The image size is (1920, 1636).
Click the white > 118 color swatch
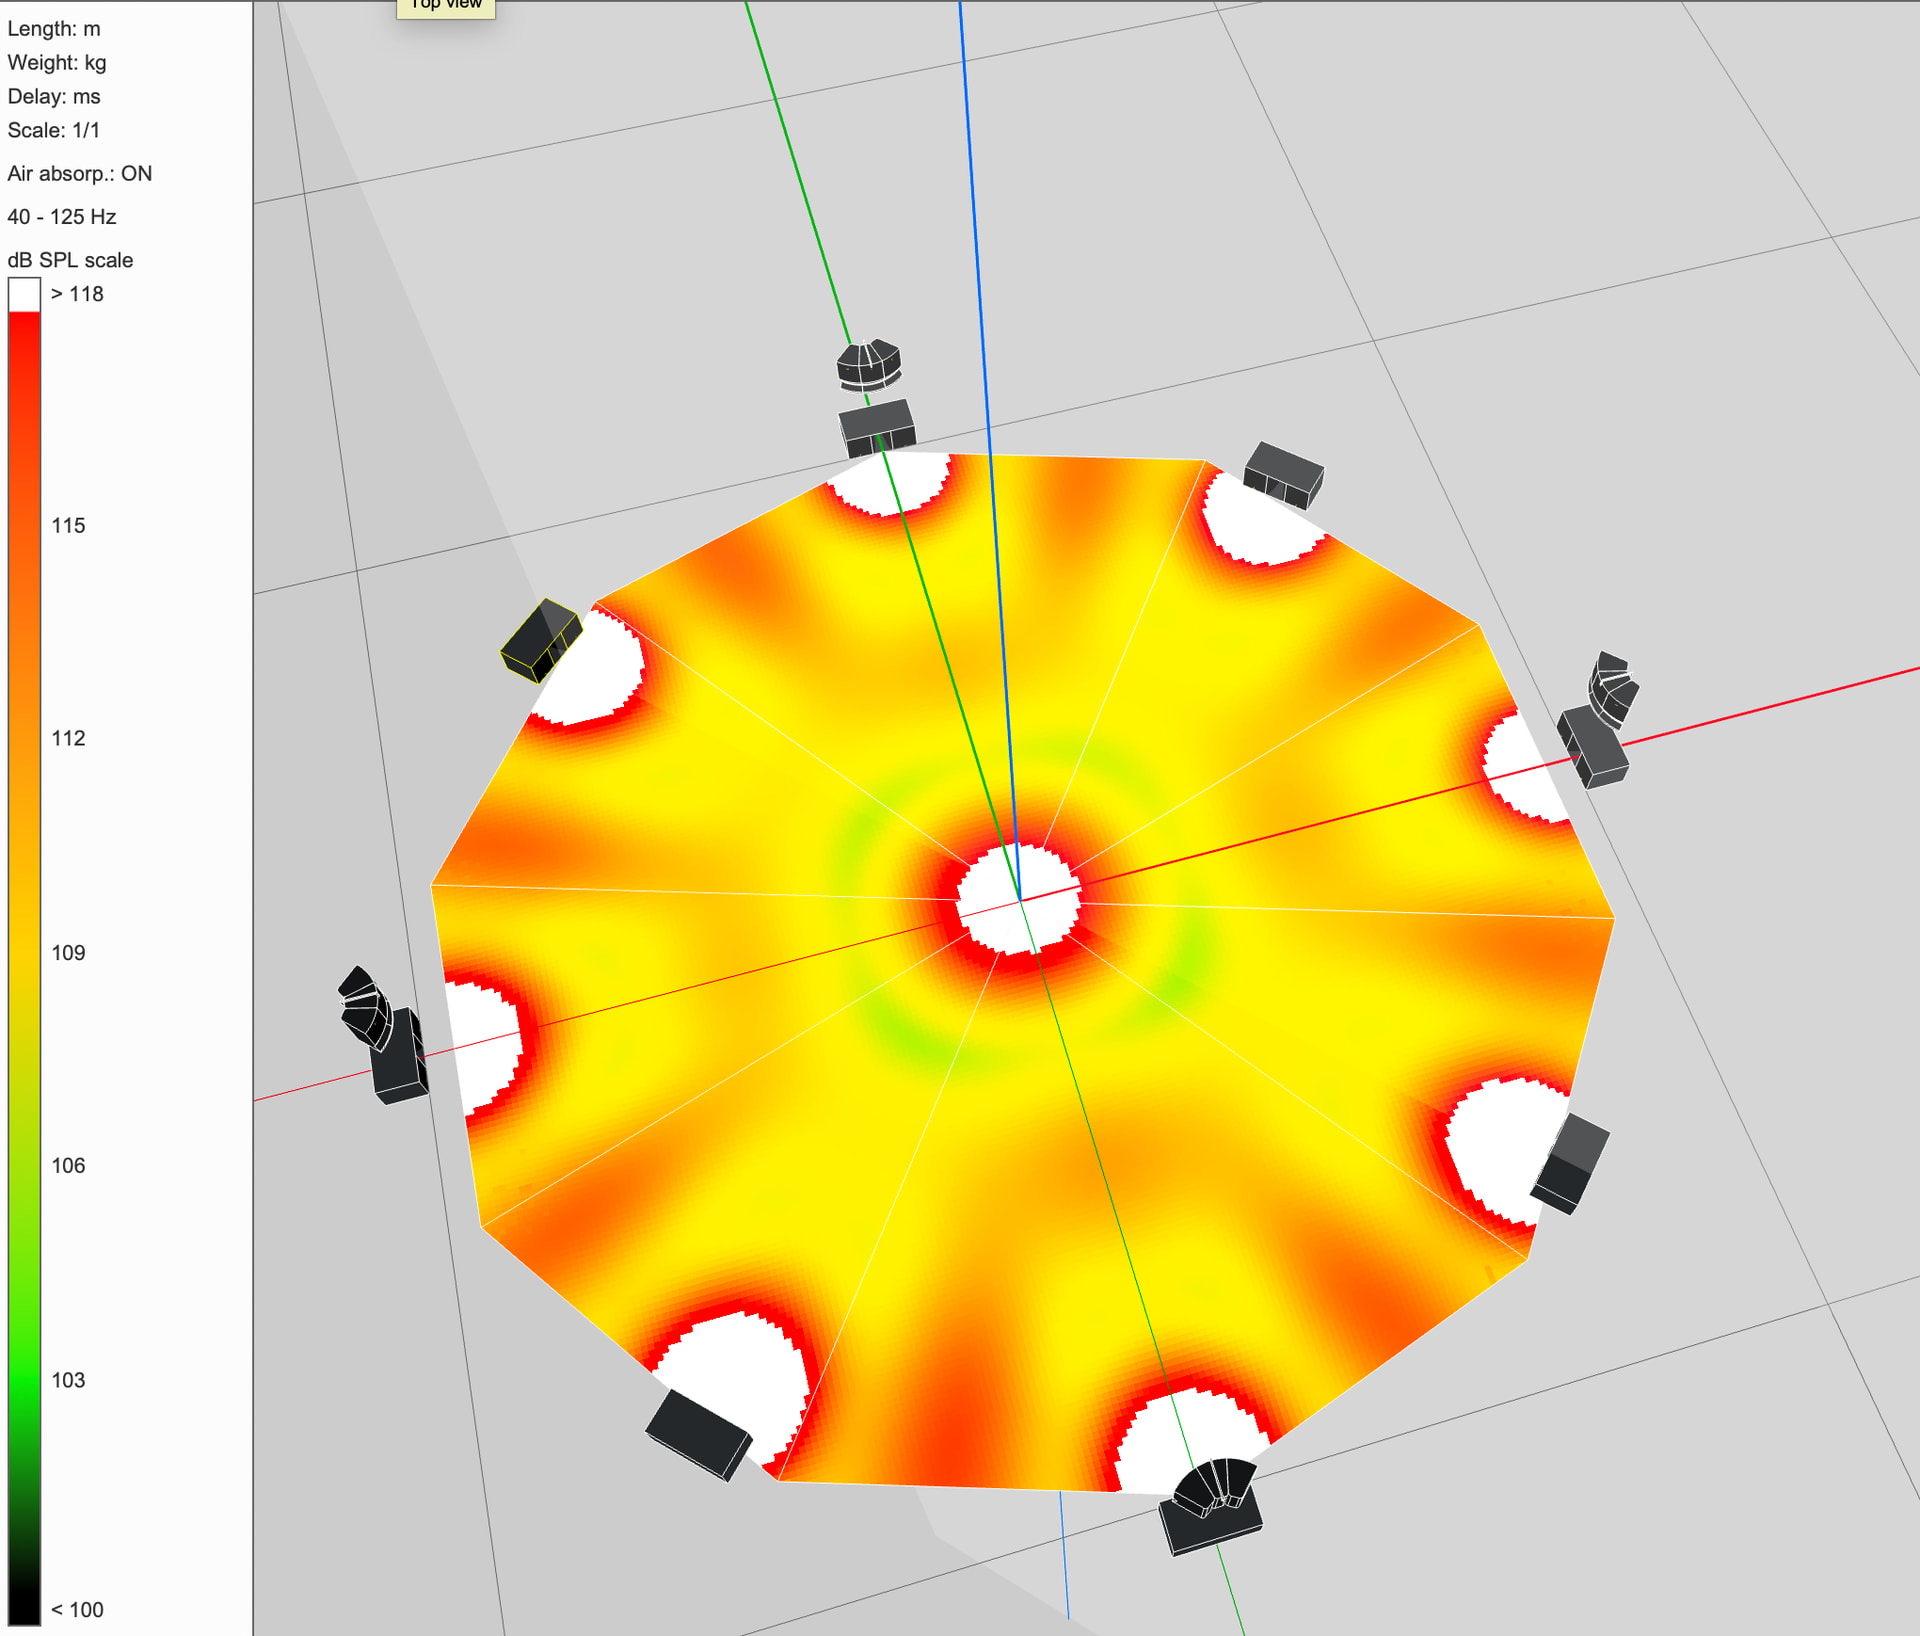coord(24,294)
